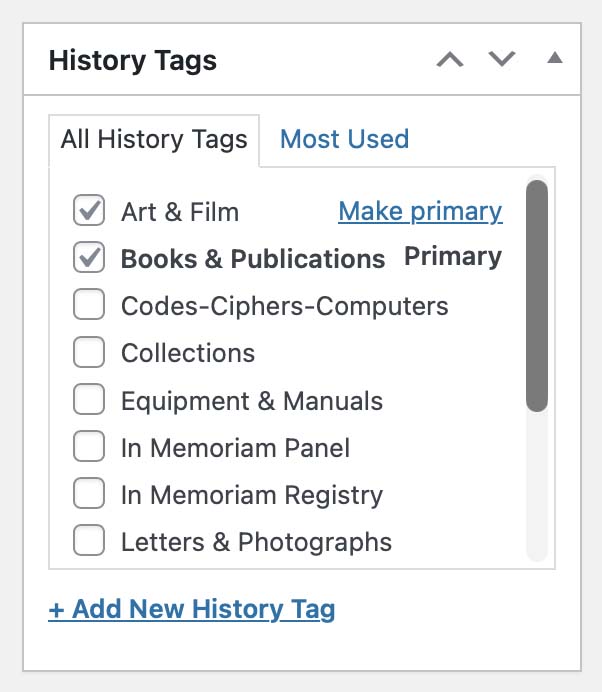Move History Tags panel up
The height and width of the screenshot is (692, 602).
(450, 59)
